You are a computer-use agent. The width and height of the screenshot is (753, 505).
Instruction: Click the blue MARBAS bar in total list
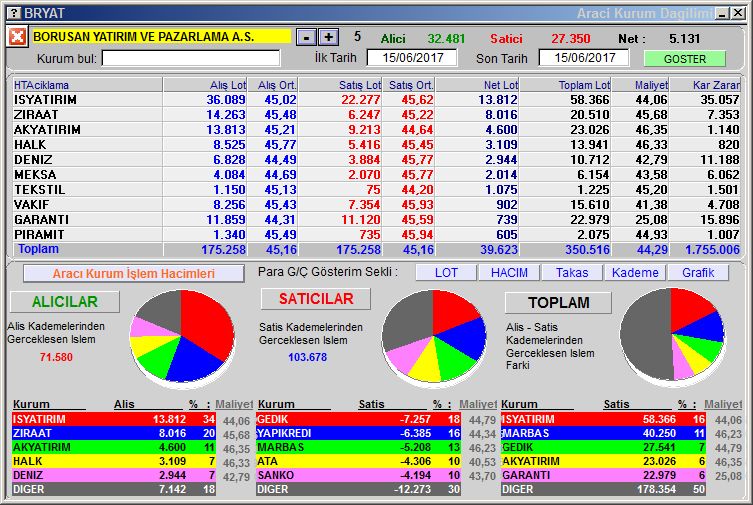pos(603,433)
